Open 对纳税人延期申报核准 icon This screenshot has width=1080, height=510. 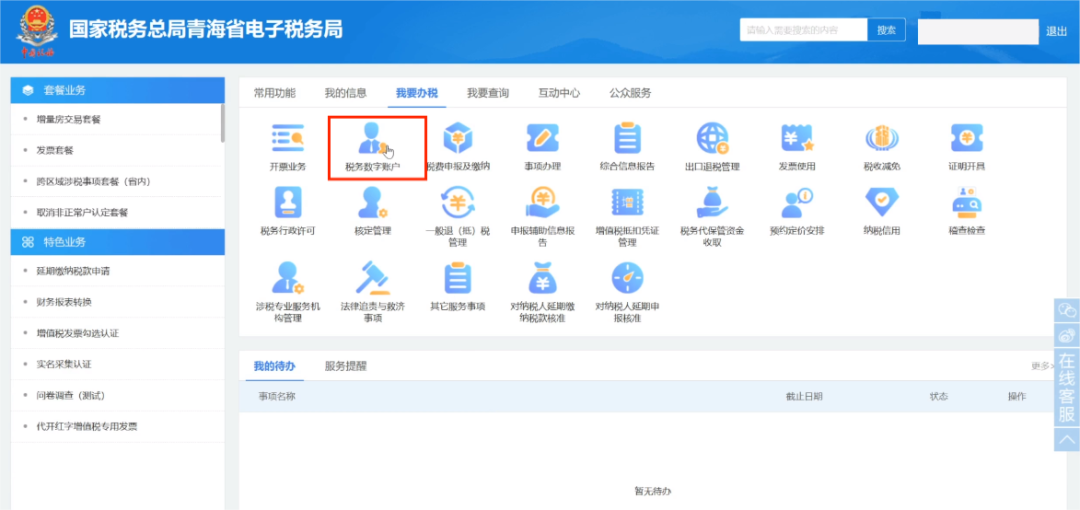click(627, 278)
